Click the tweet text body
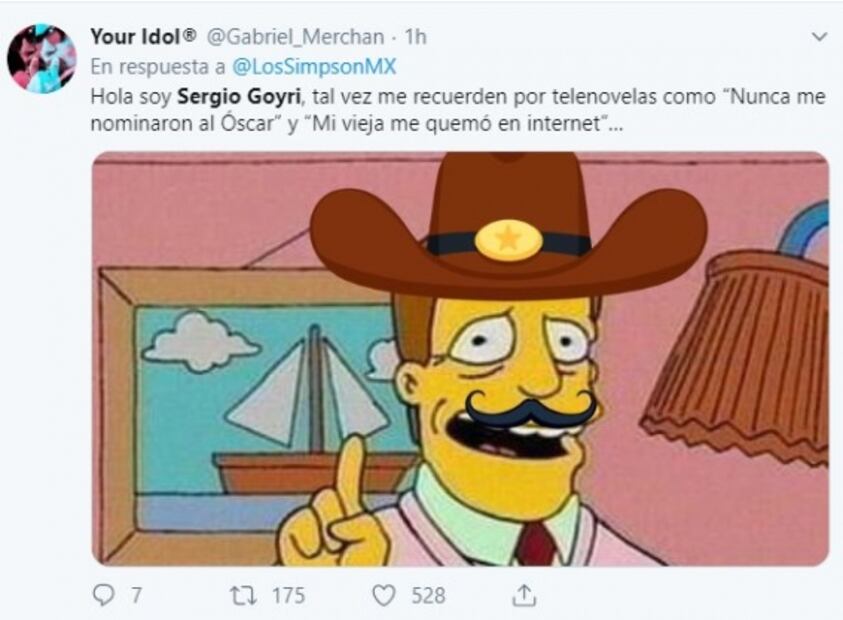Image resolution: width=843 pixels, height=620 pixels. tap(458, 110)
